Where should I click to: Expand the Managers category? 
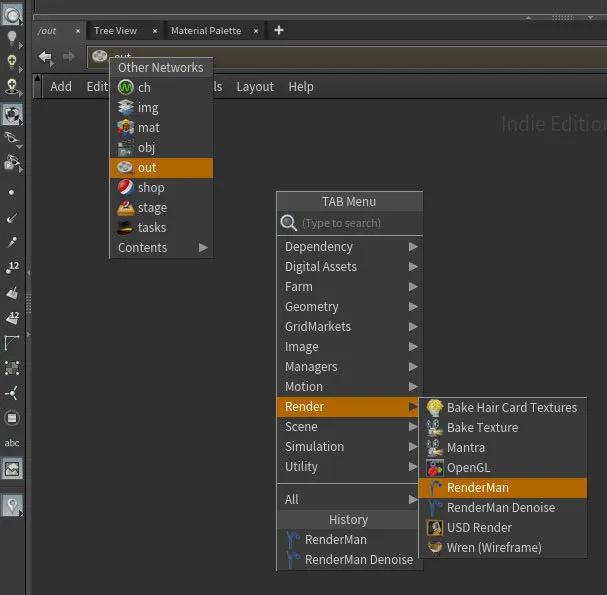[349, 367]
